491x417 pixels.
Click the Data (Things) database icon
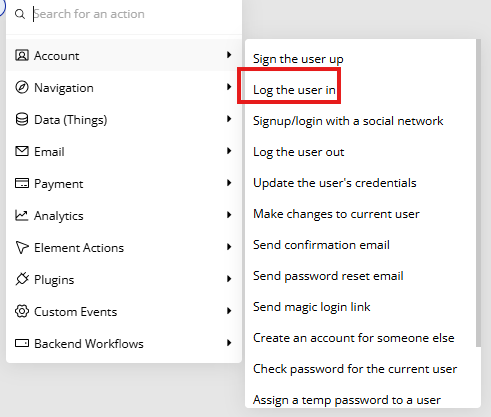(x=22, y=119)
